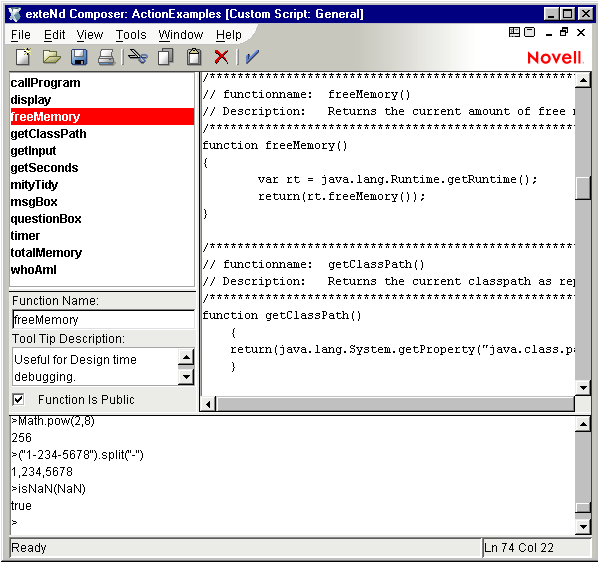Screen dimensions: 598x562
Task: Click the code editor horizontal scroll thumb
Action: pyautogui.click(x=395, y=404)
